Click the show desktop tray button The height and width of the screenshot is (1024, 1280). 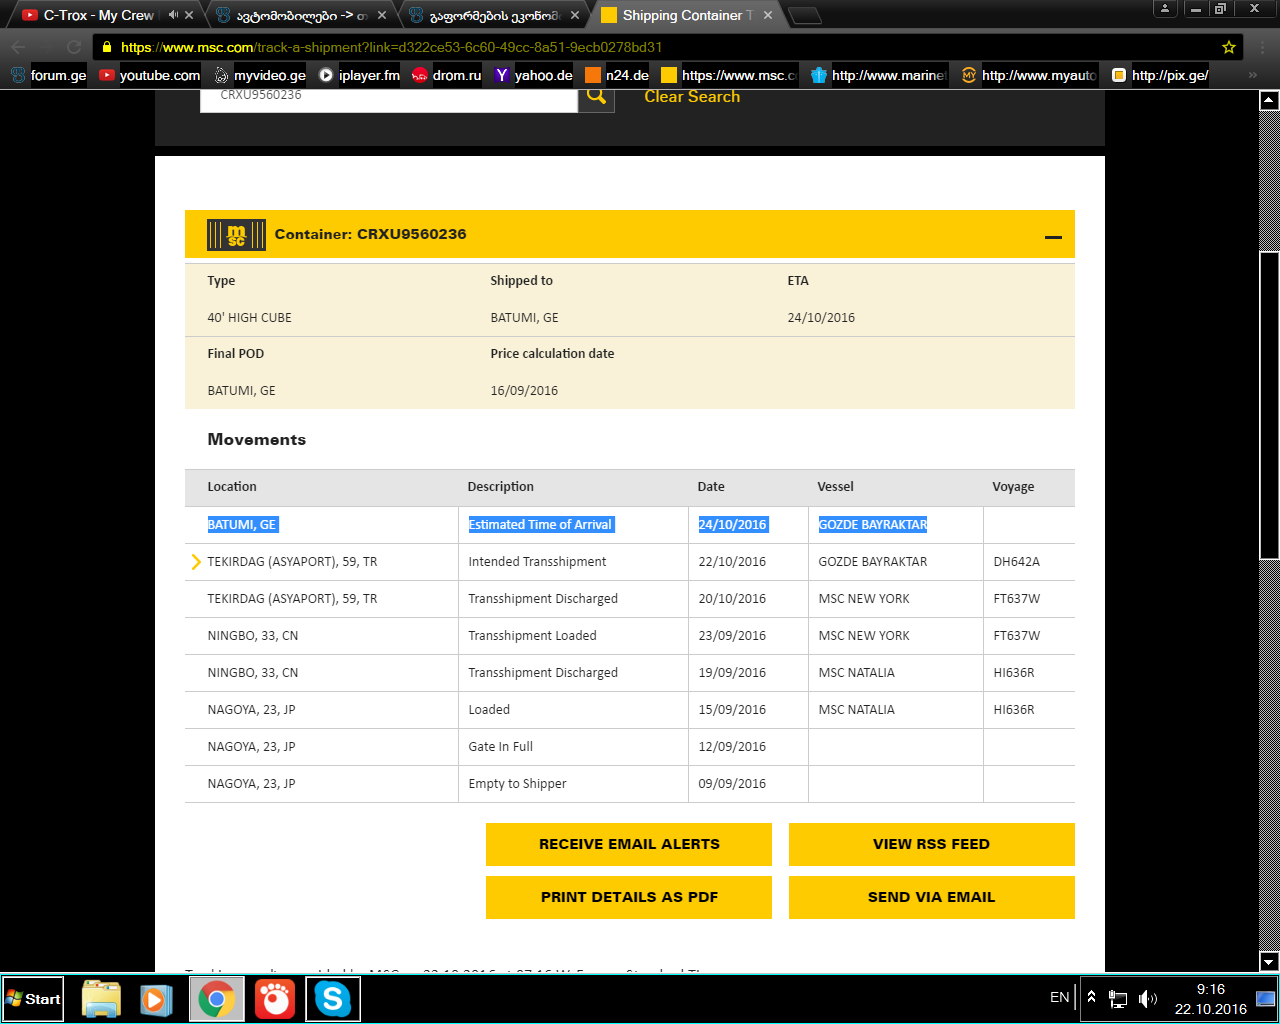tap(1266, 998)
